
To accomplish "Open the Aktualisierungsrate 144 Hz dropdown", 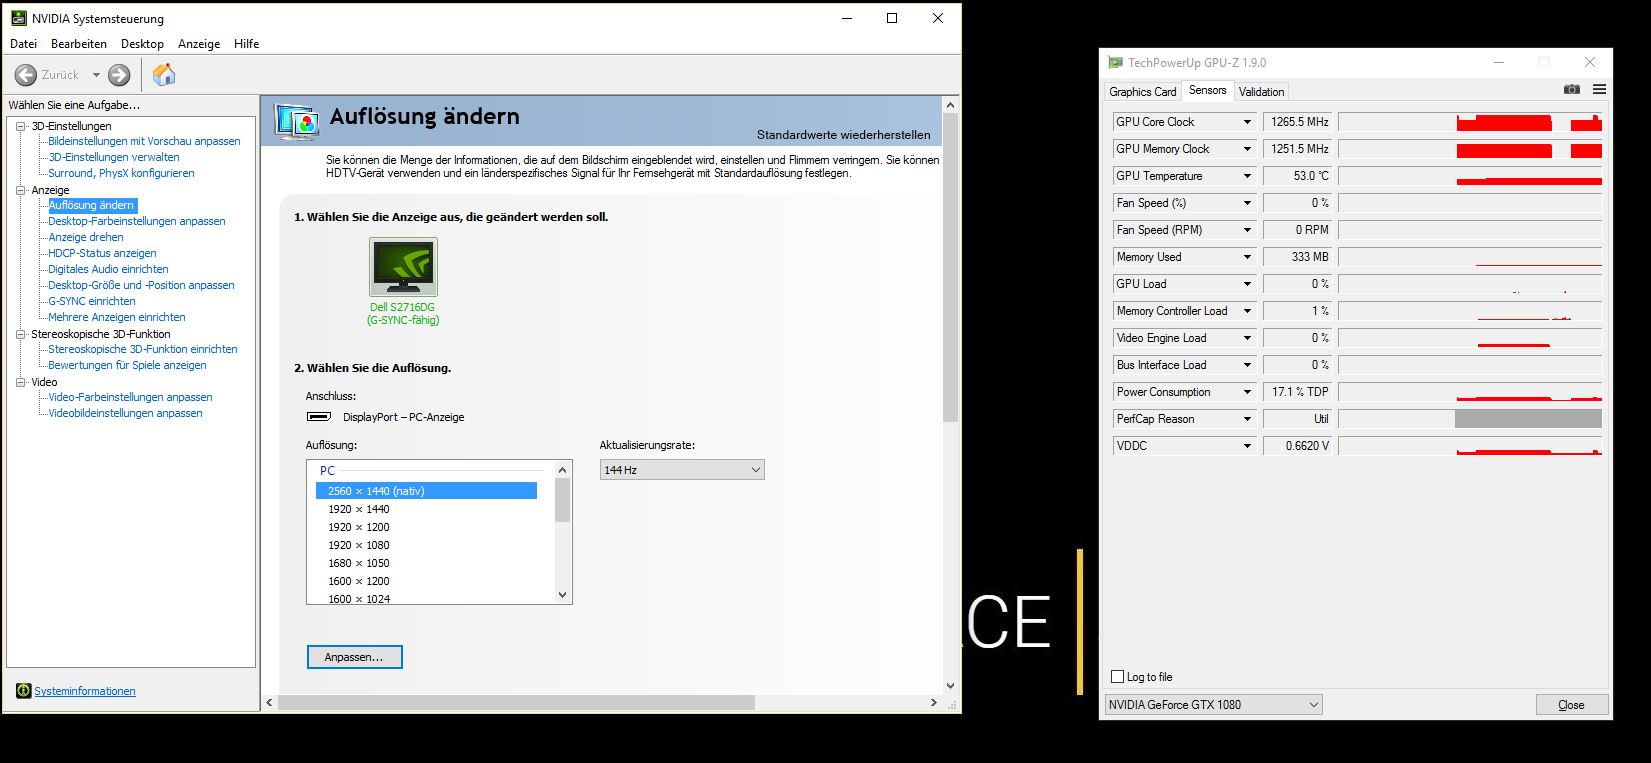I will (x=682, y=470).
